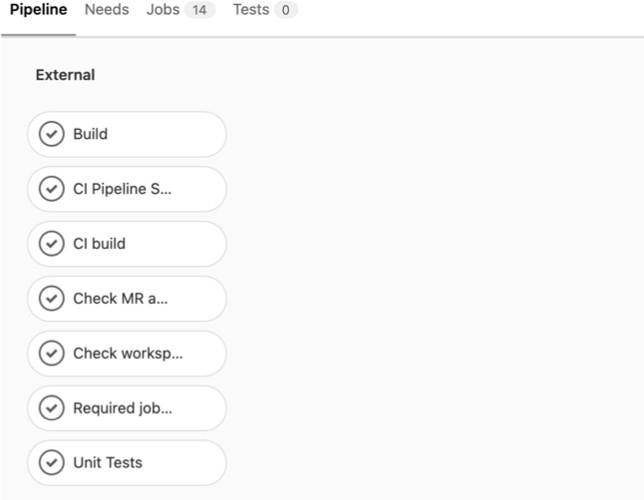Click the success icon beside CI Pipeline S...
Viewport: 644px width, 500px height.
(51, 189)
